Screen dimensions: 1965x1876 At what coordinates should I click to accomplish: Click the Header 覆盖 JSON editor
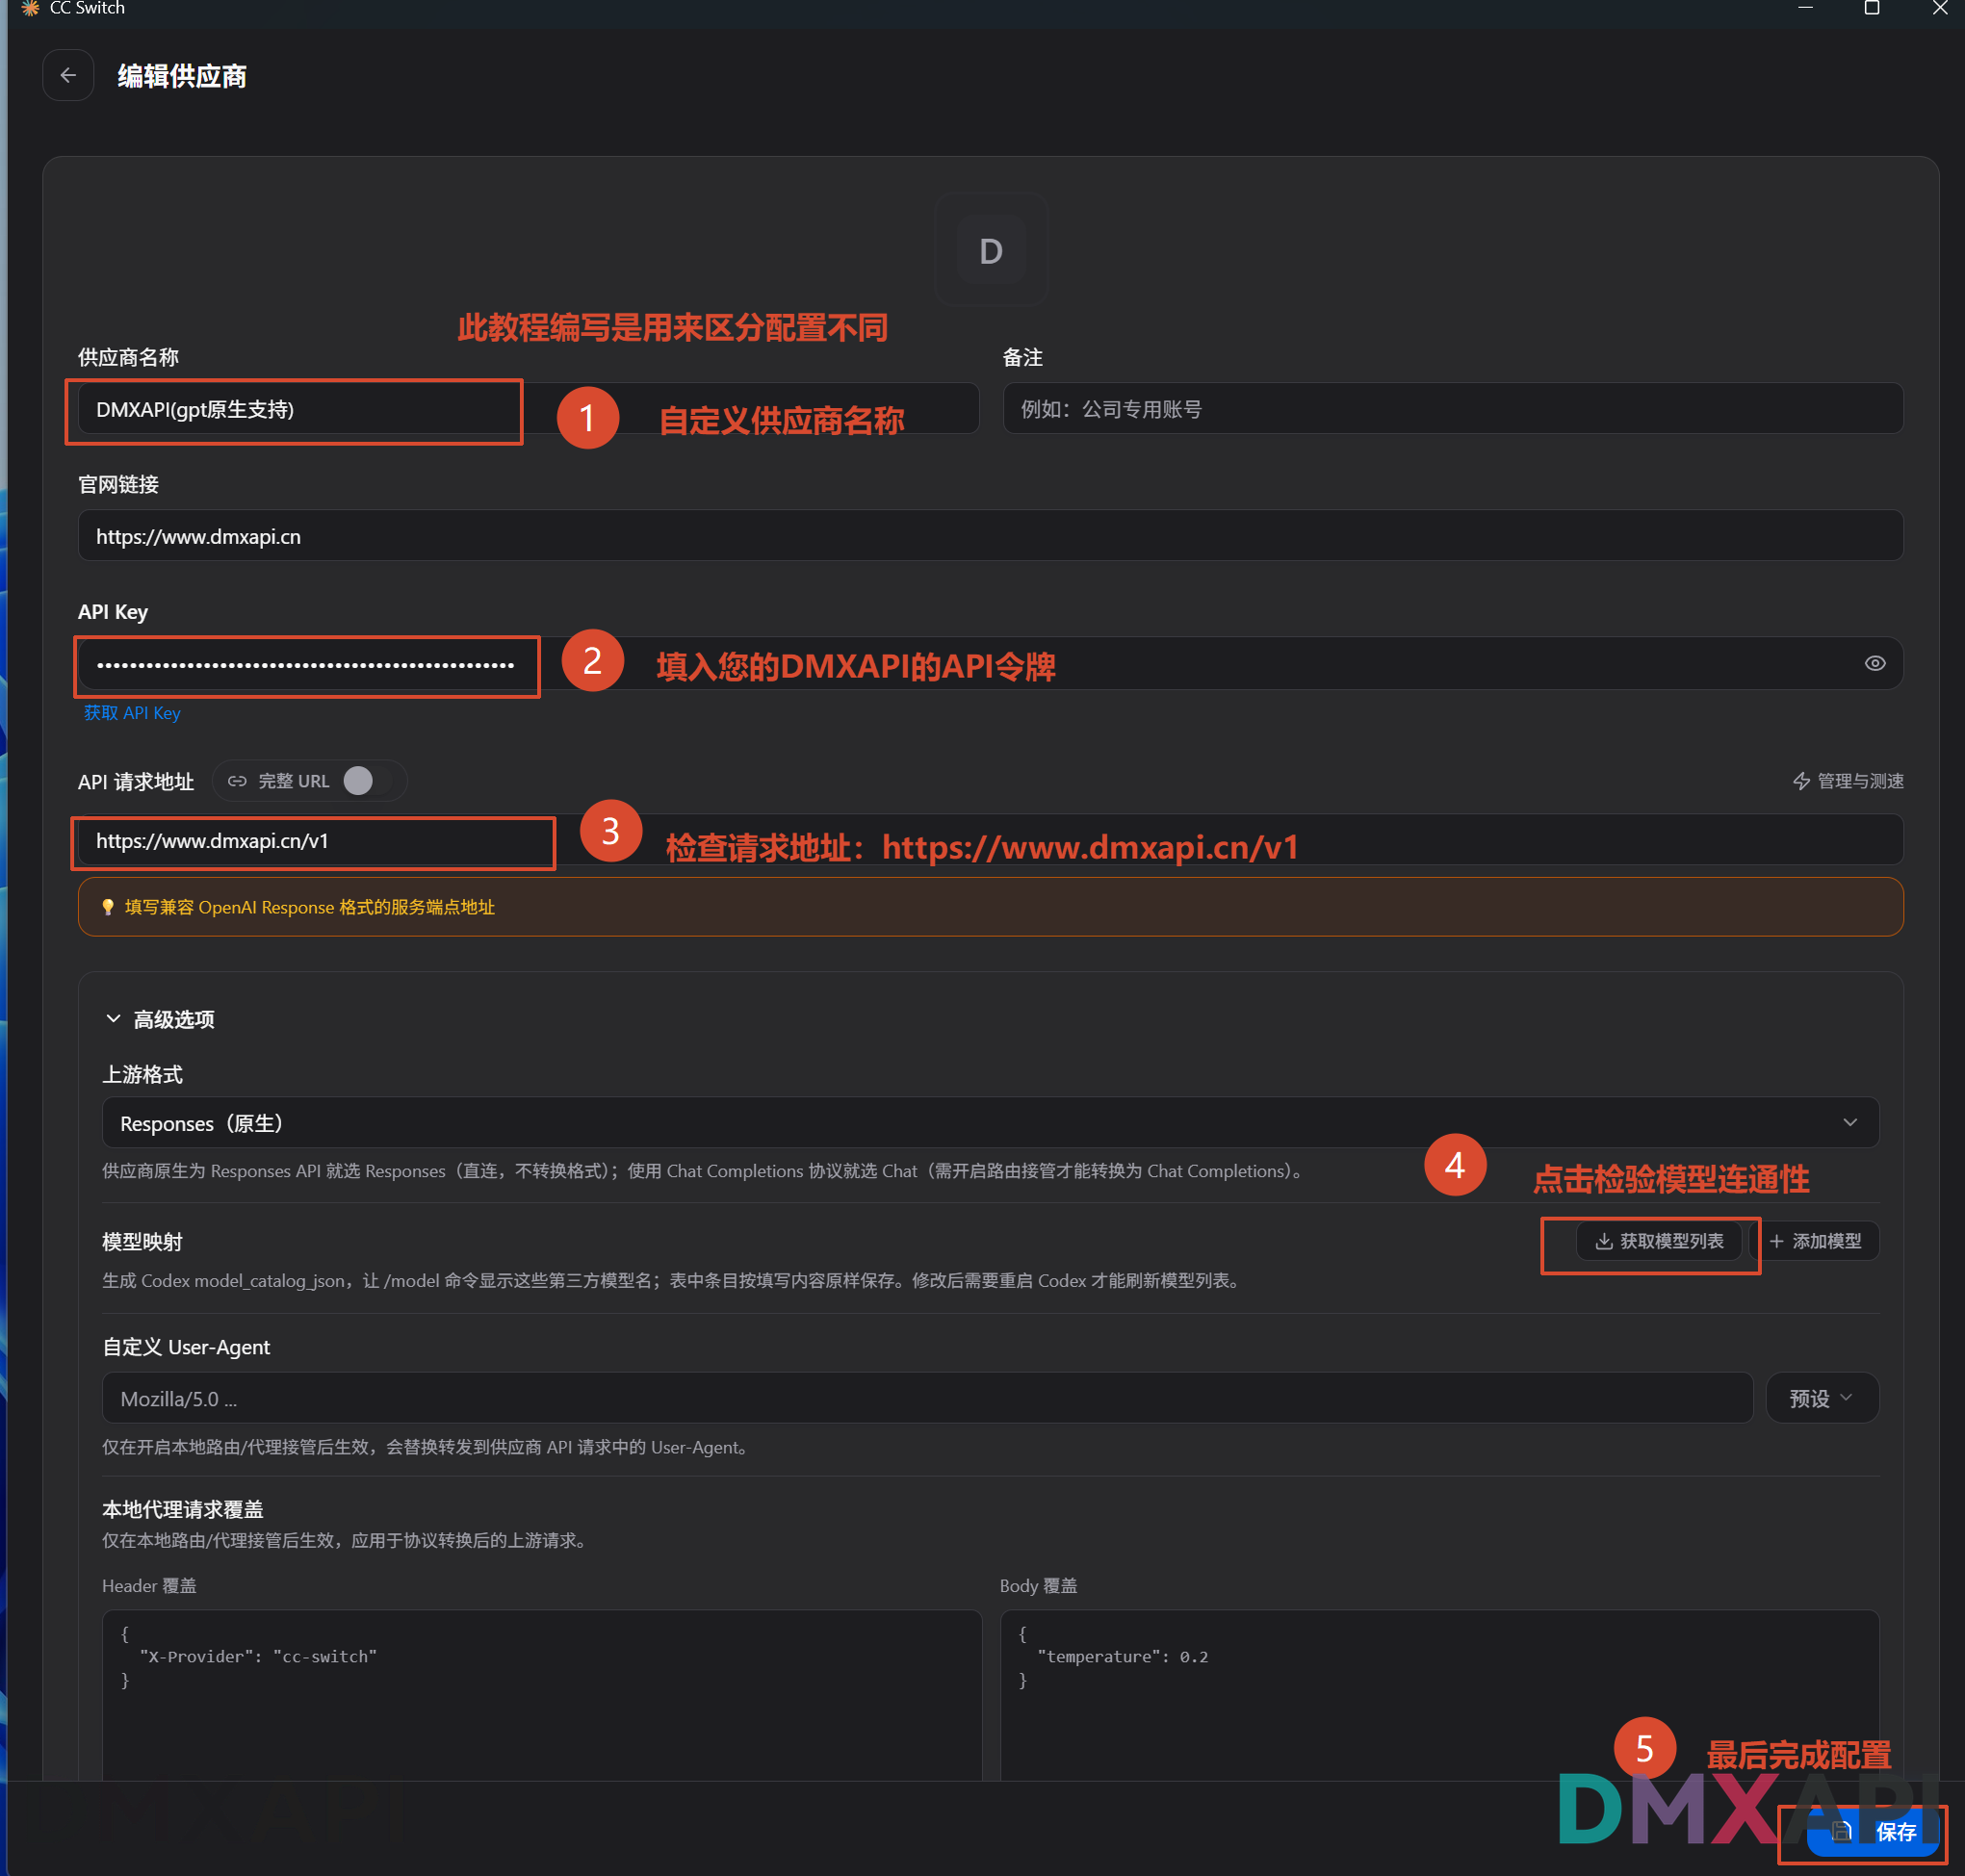pyautogui.click(x=541, y=1695)
